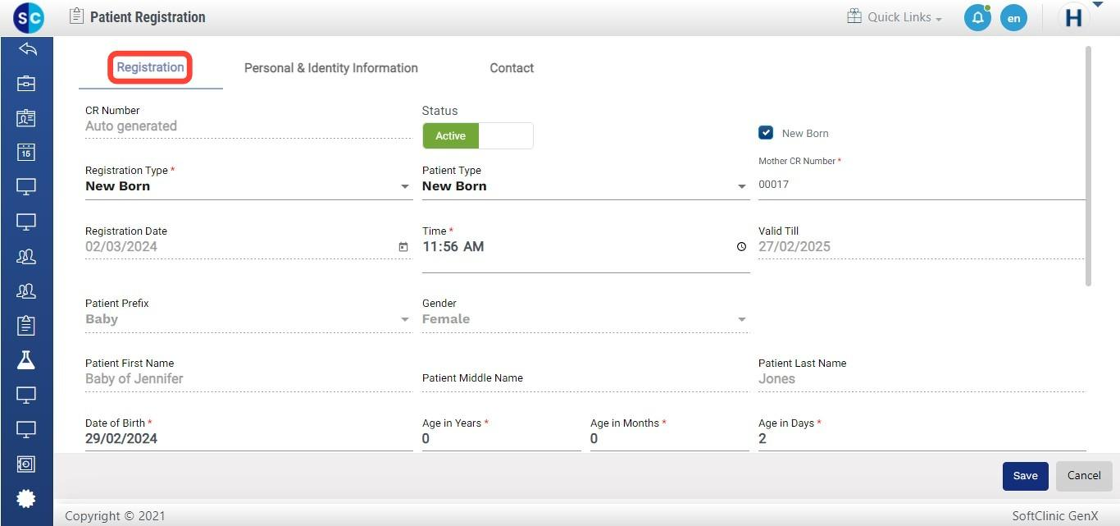1120x526 pixels.
Task: Click the Save button
Action: click(x=1025, y=476)
